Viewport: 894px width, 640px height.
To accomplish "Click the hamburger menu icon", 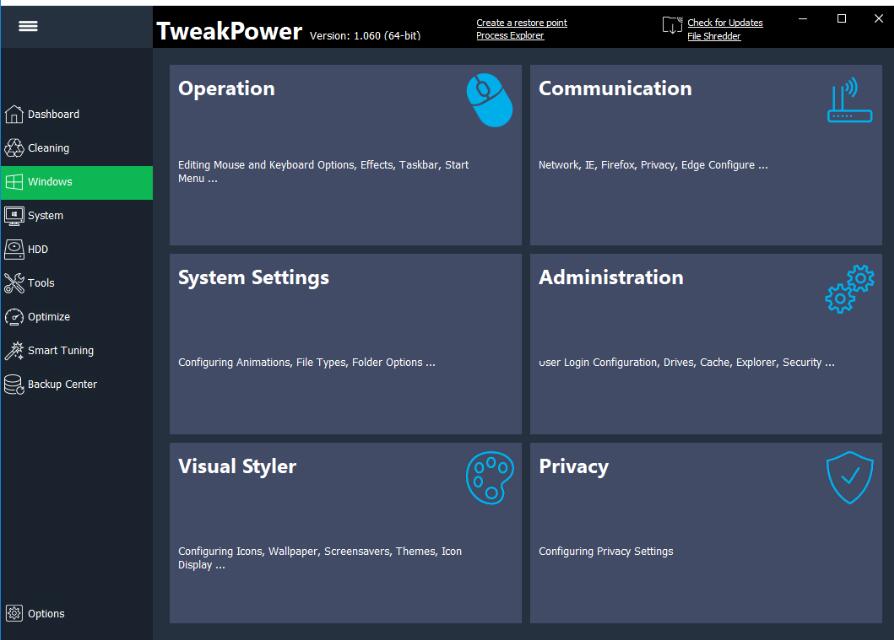I will coord(28,27).
